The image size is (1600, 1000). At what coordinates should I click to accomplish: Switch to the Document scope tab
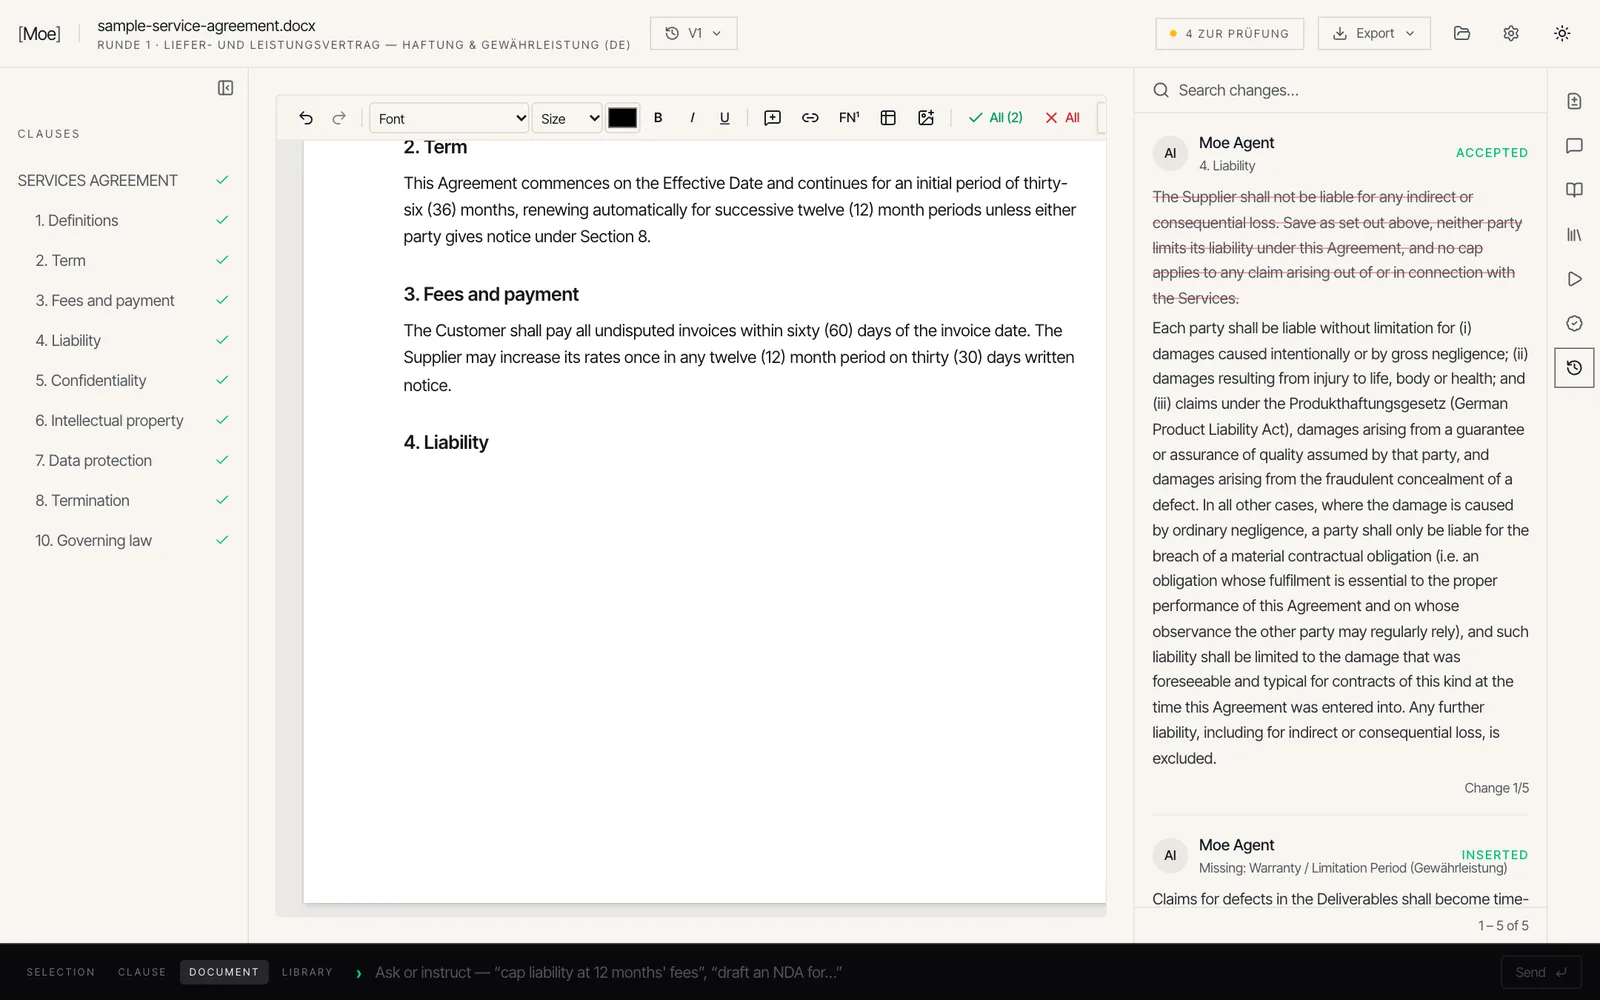[224, 972]
